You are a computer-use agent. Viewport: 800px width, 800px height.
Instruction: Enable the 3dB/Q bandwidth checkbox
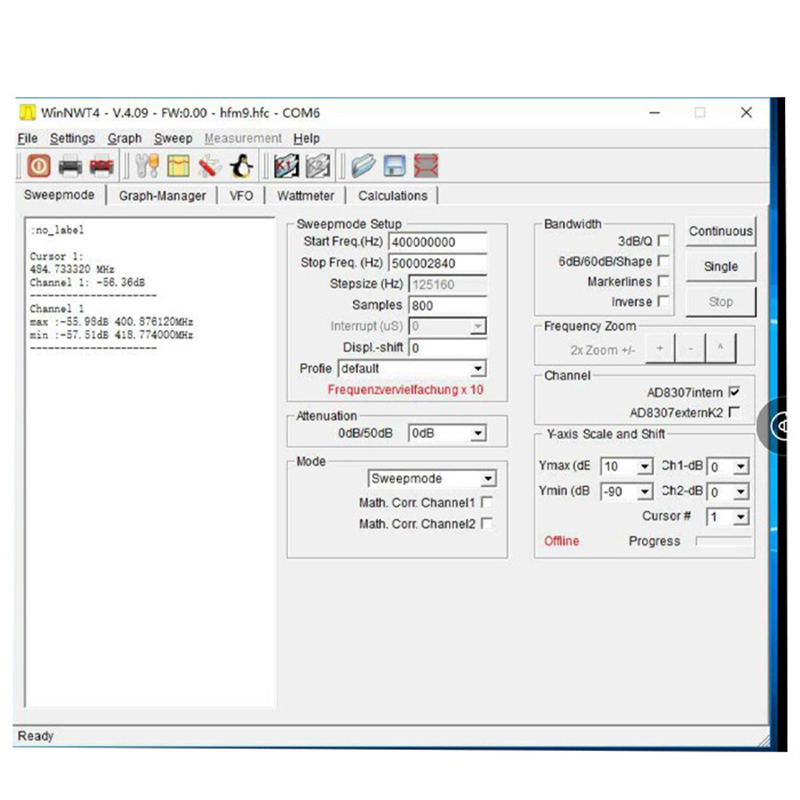tap(664, 241)
